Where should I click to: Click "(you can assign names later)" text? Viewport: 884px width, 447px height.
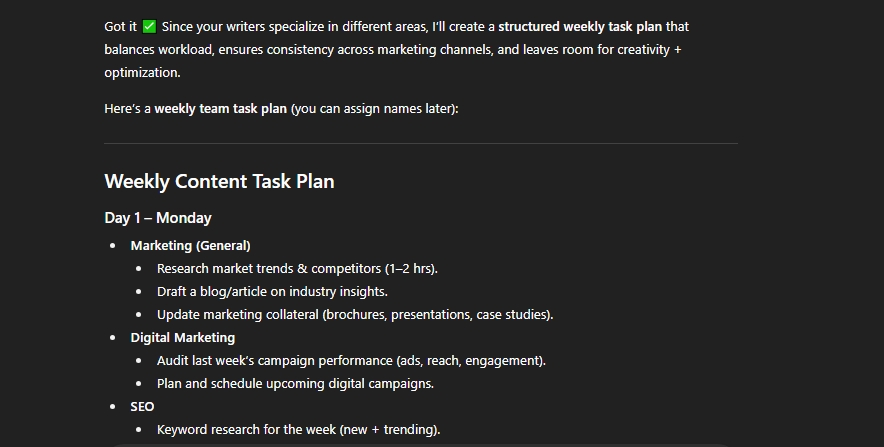coord(374,108)
